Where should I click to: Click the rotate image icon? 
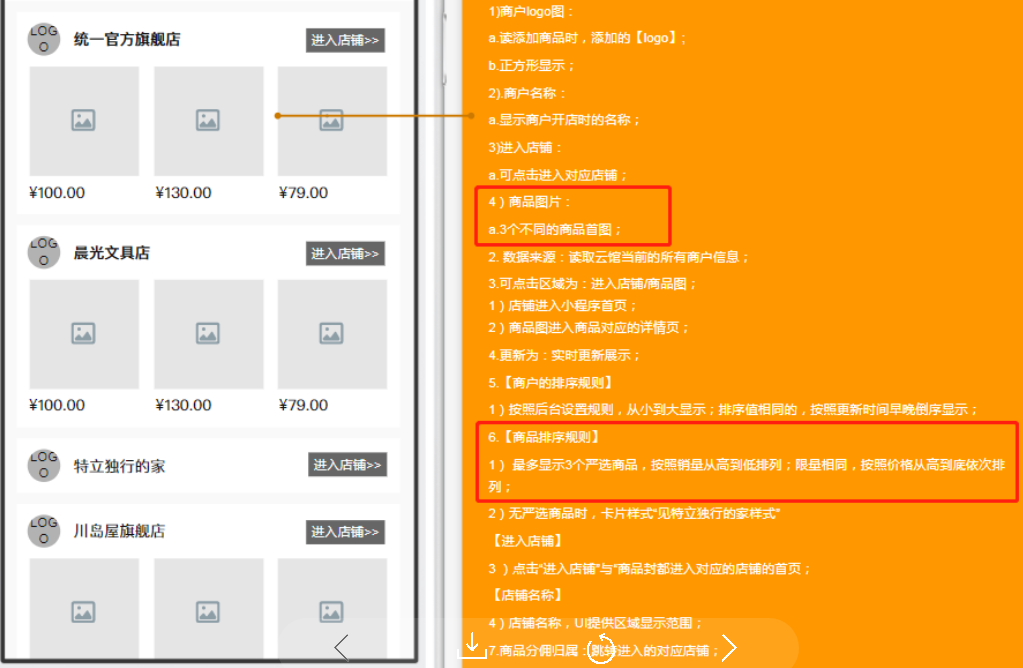pos(603,647)
